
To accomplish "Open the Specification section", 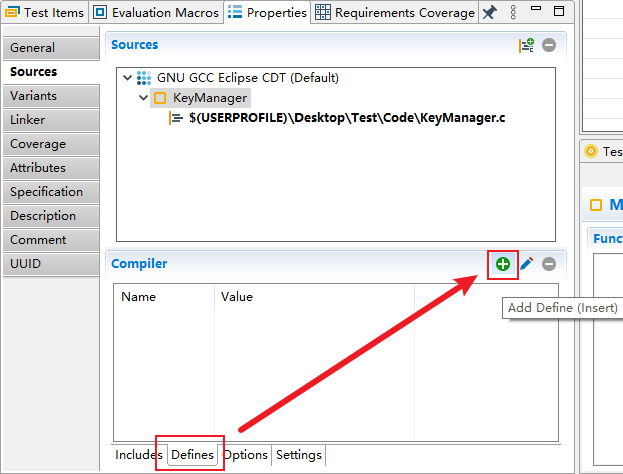I will (51, 192).
